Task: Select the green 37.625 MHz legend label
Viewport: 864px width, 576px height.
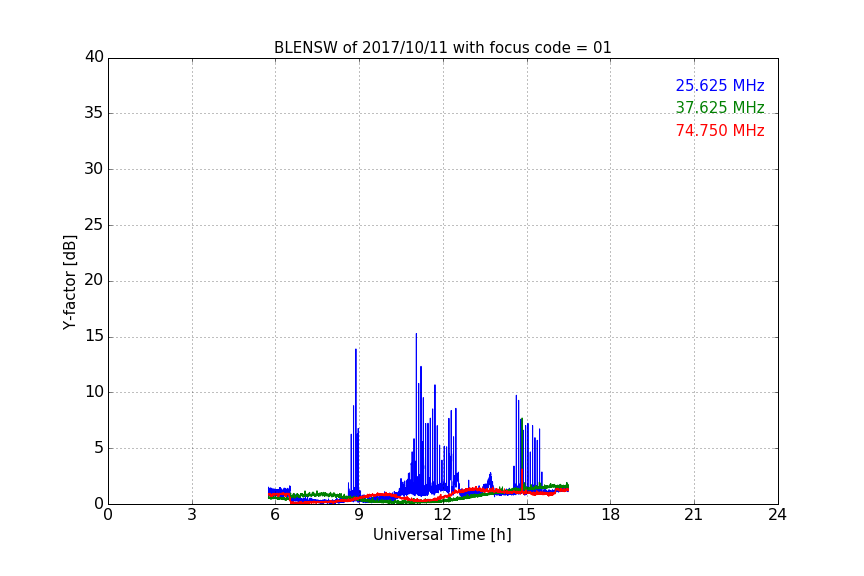Action: coord(720,107)
